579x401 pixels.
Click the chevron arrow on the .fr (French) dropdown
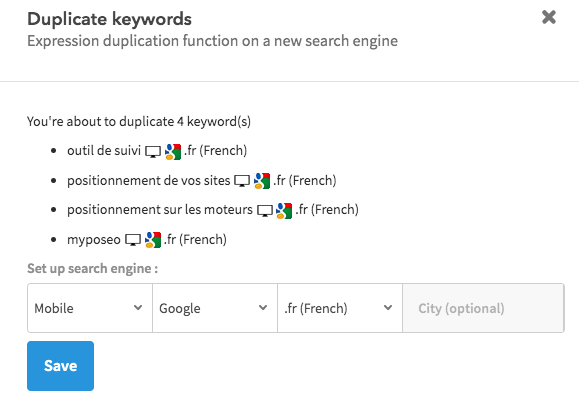coord(388,308)
